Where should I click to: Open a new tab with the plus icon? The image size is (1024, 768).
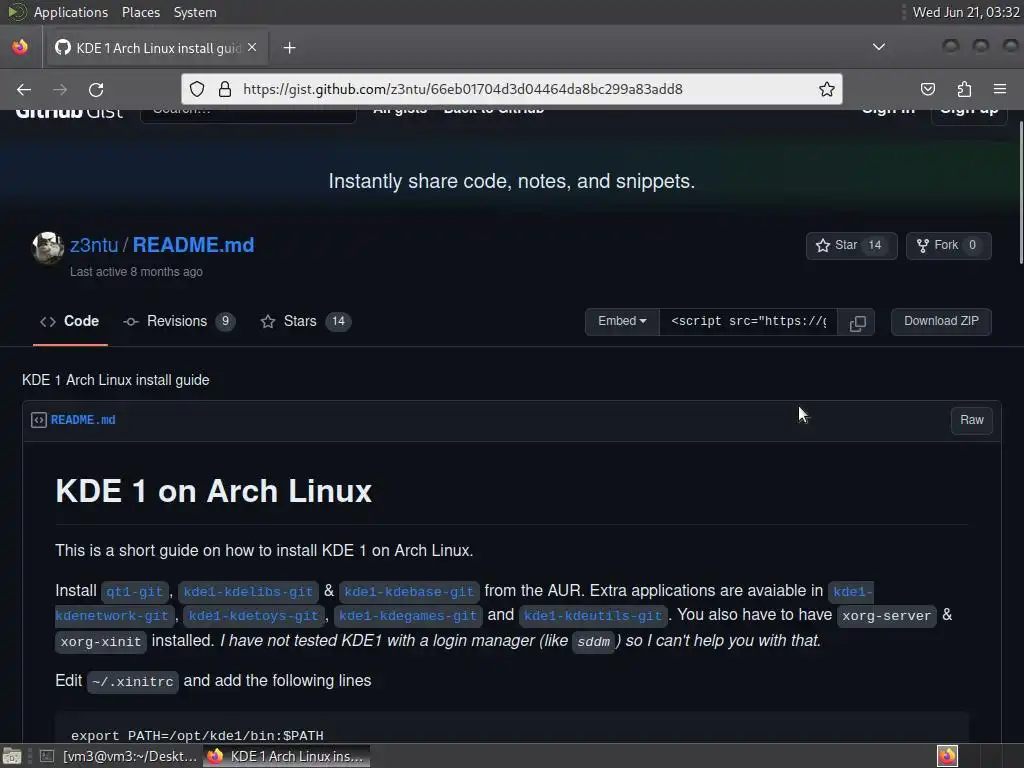point(289,48)
